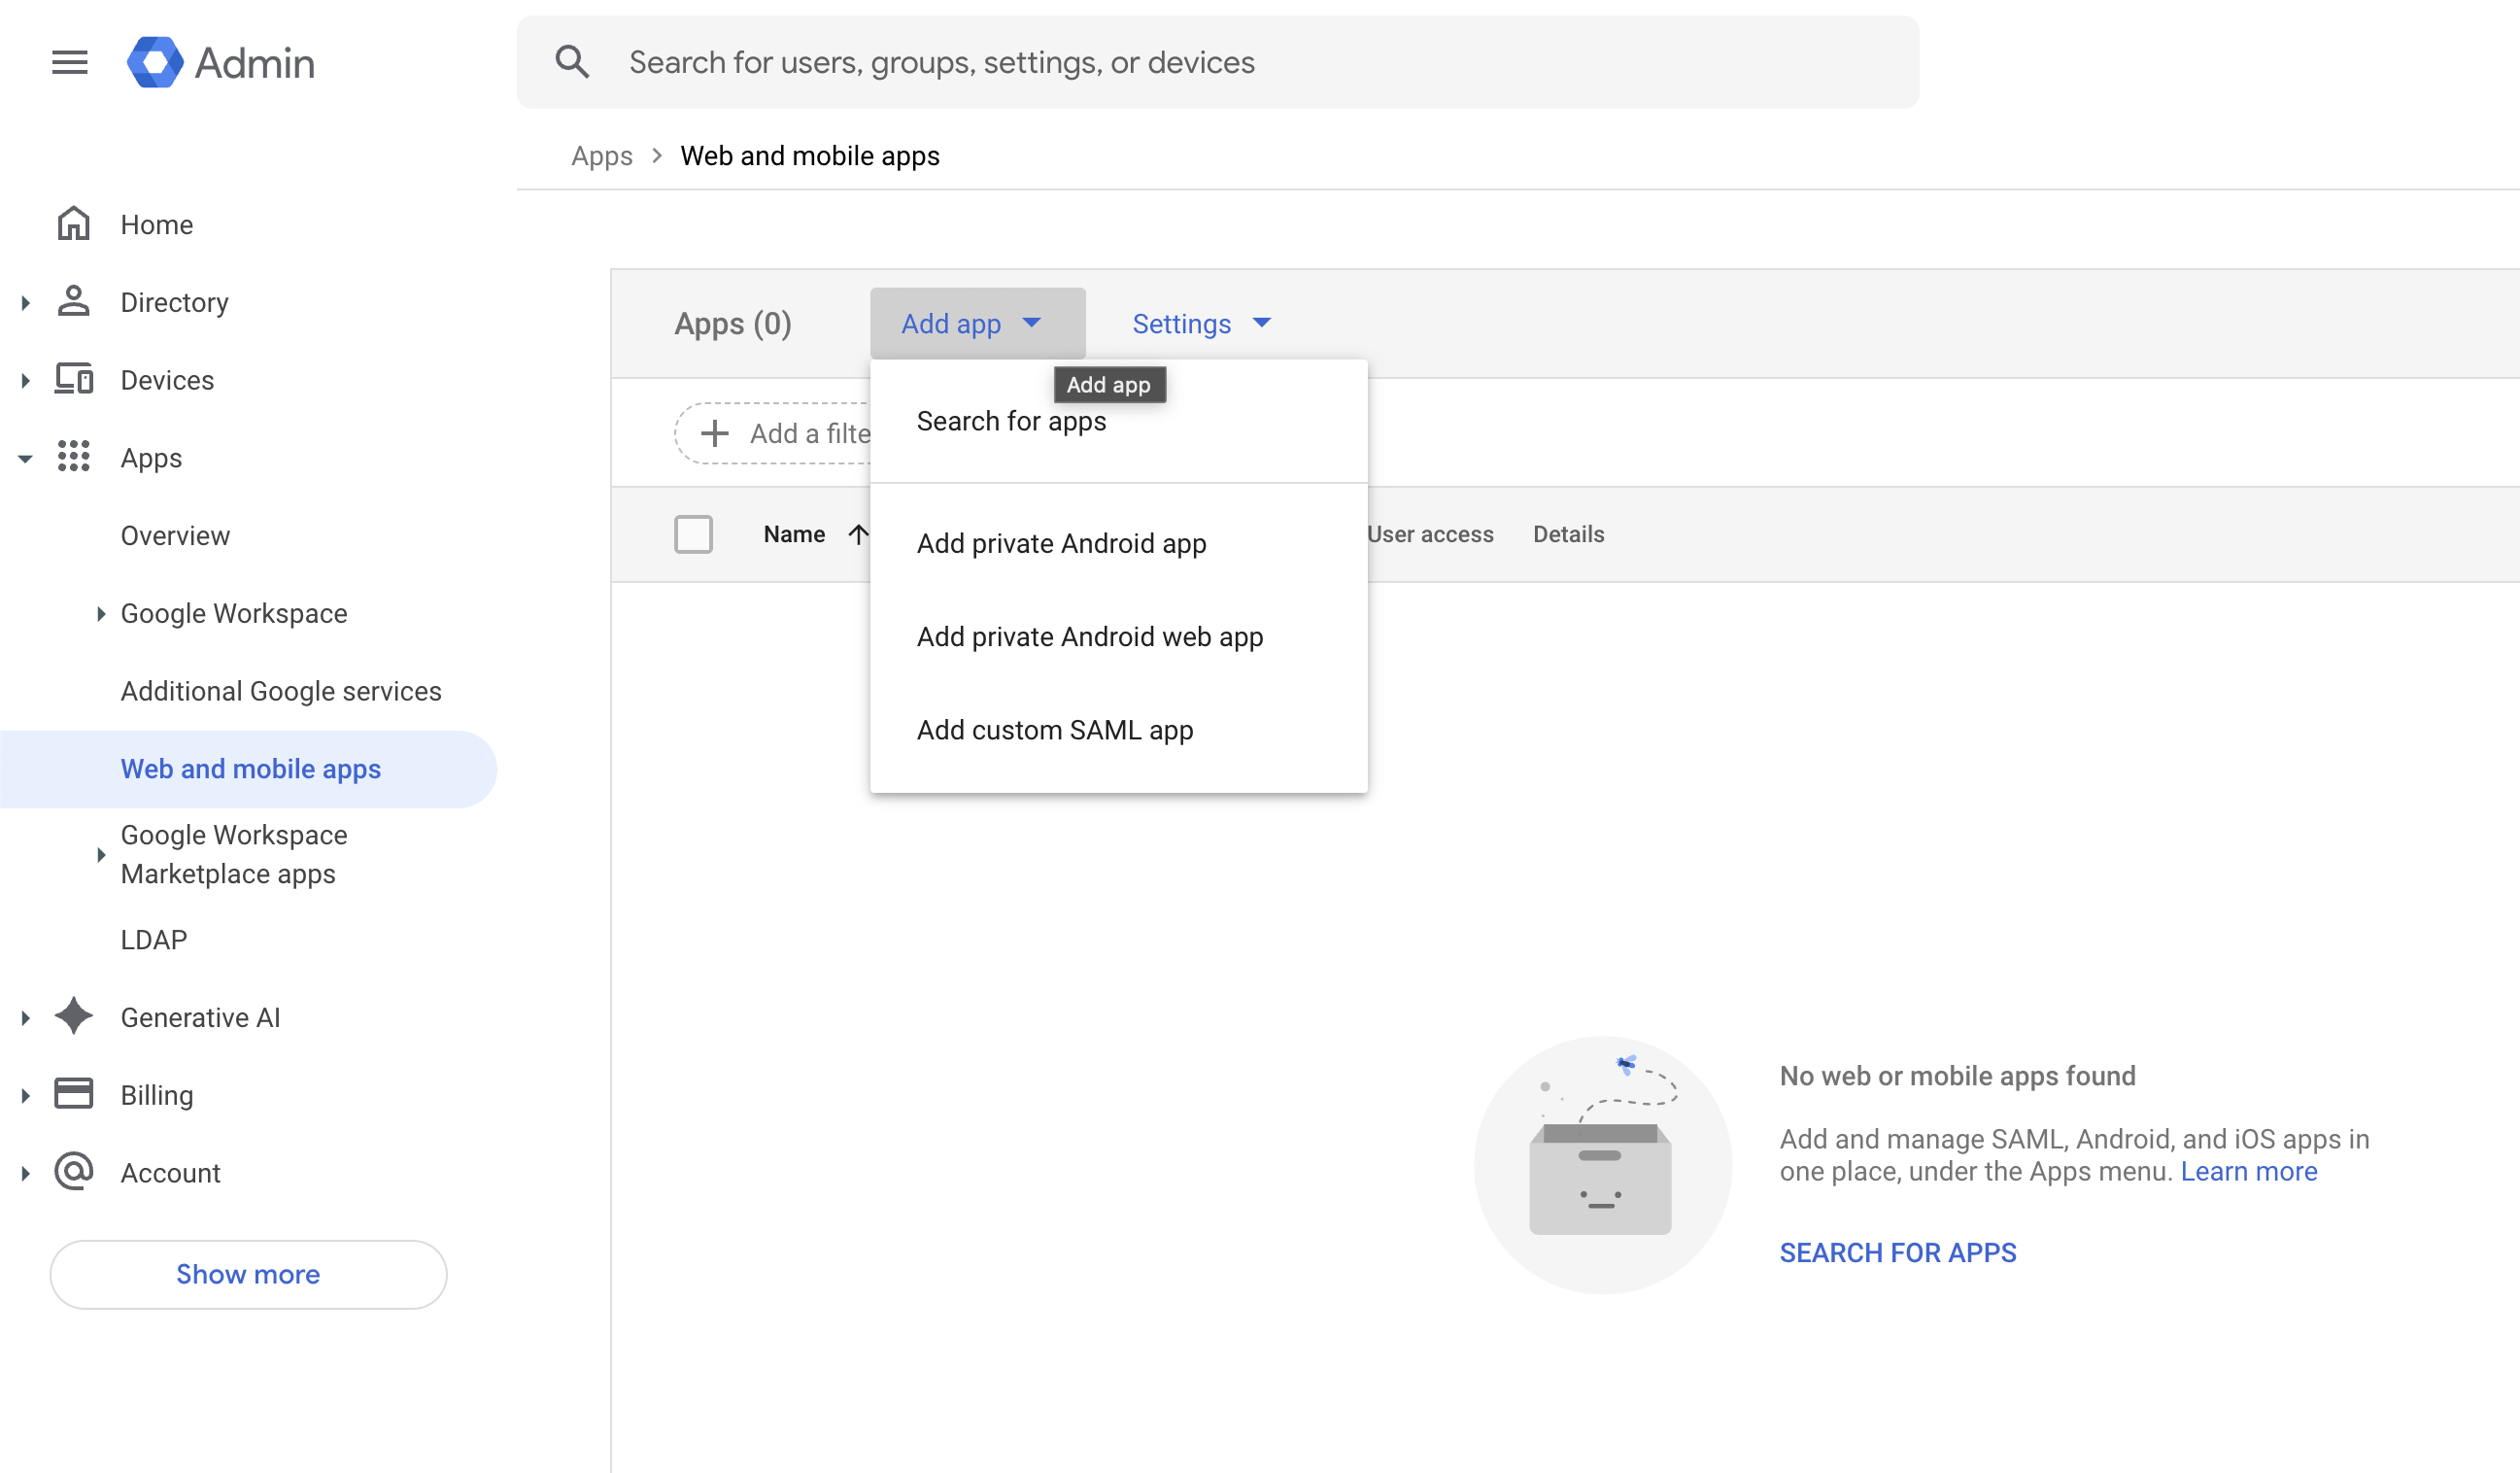Click Home label in sidebar

157,224
